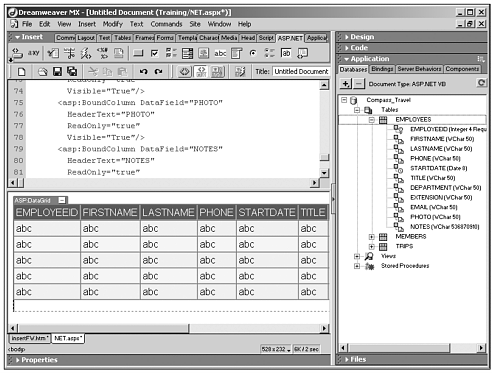Click the Redo arrow icon
This screenshot has height=373, width=495.
[x=158, y=71]
